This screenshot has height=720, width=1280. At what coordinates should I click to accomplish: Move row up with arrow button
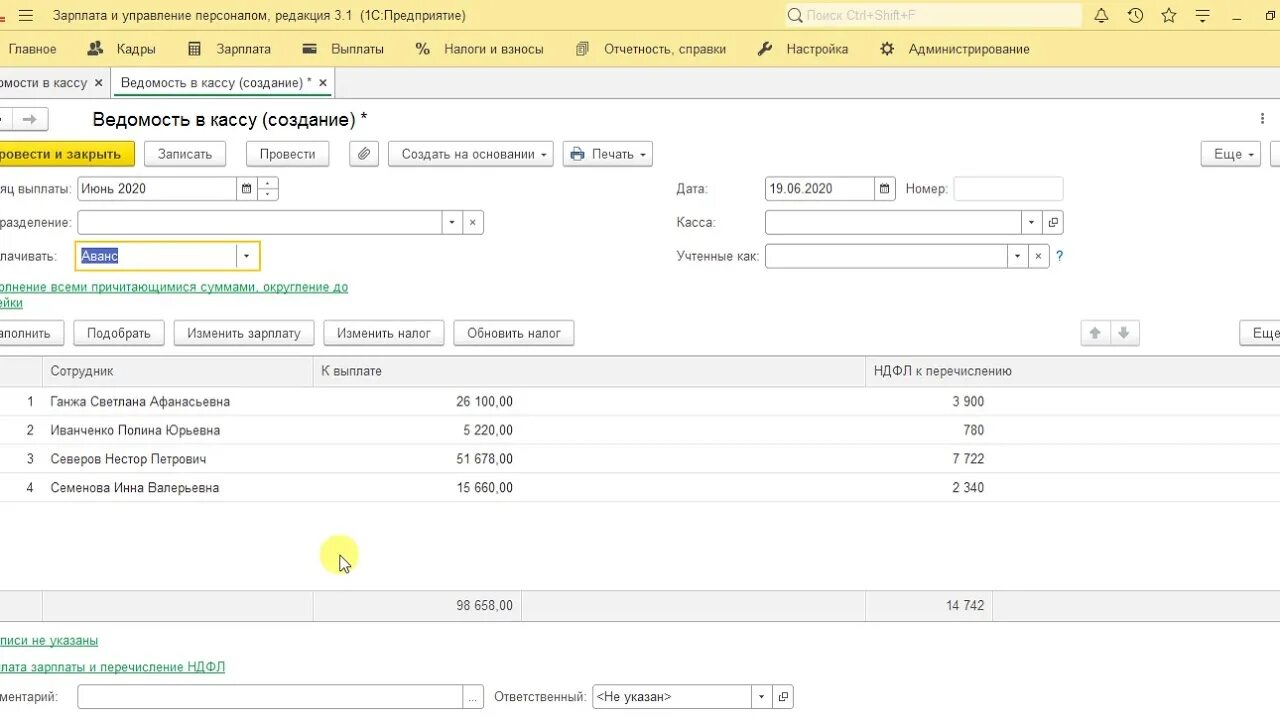(1095, 333)
